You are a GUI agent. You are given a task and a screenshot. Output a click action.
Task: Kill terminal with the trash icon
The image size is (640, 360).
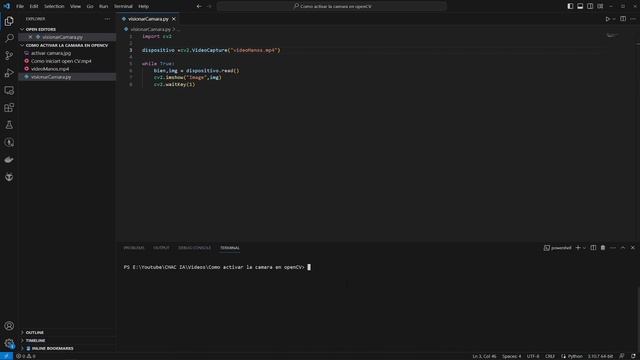click(603, 248)
